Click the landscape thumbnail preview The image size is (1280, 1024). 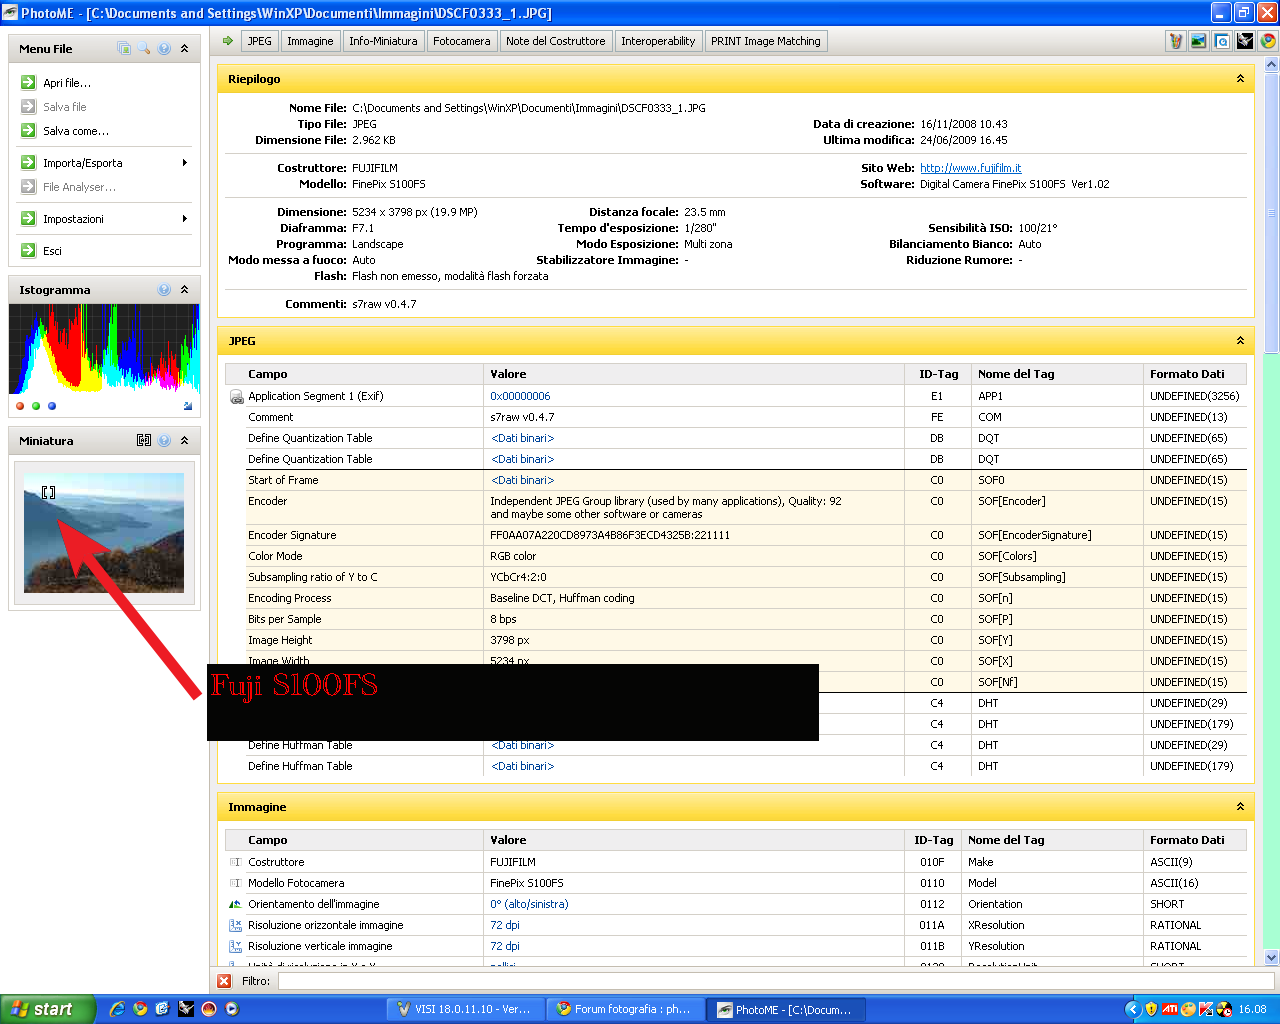[x=104, y=533]
